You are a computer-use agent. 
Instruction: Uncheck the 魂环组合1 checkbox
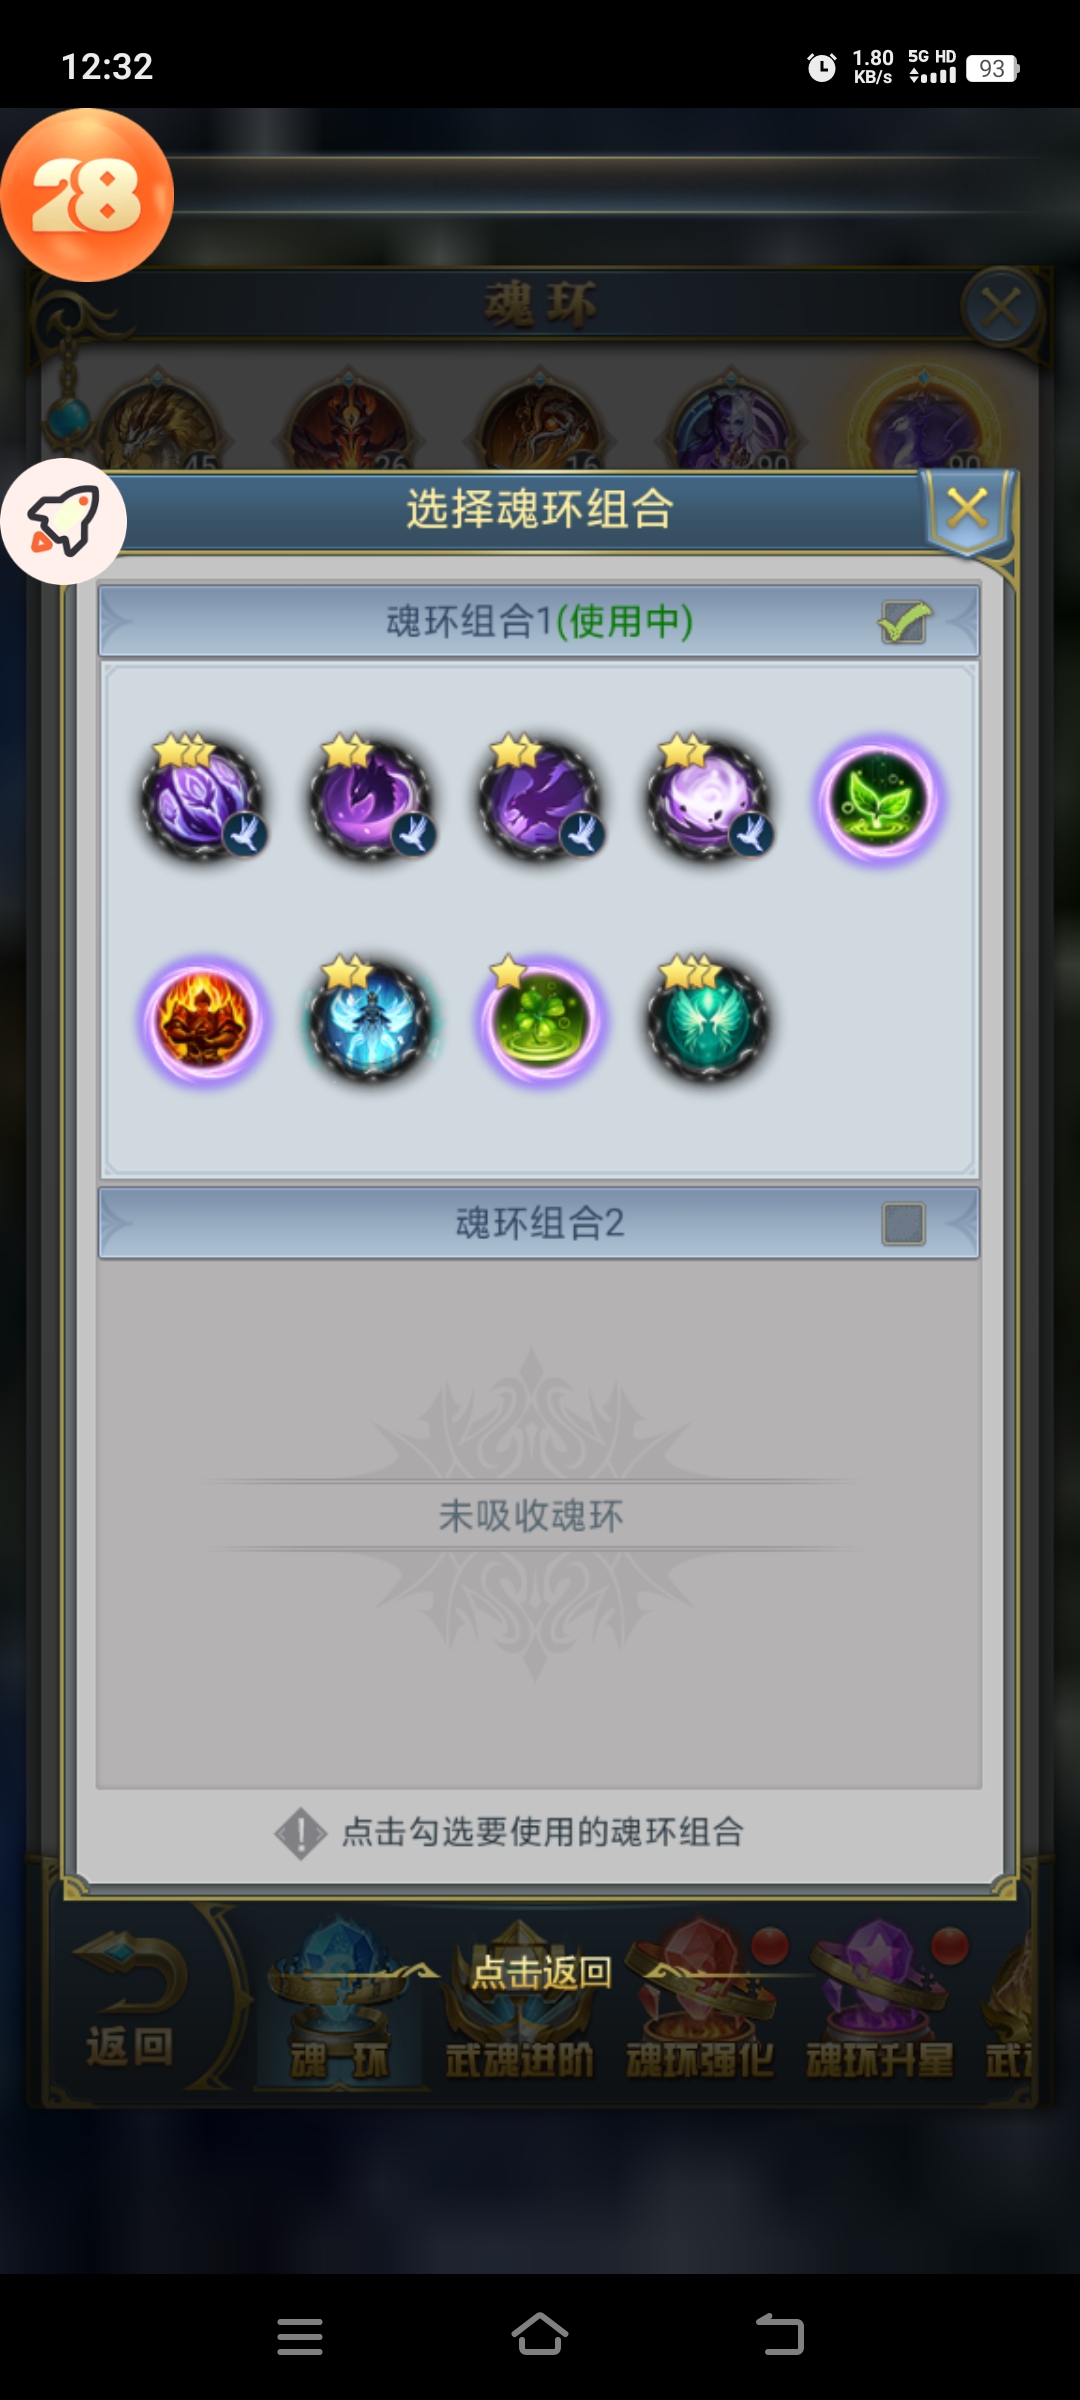tap(904, 622)
